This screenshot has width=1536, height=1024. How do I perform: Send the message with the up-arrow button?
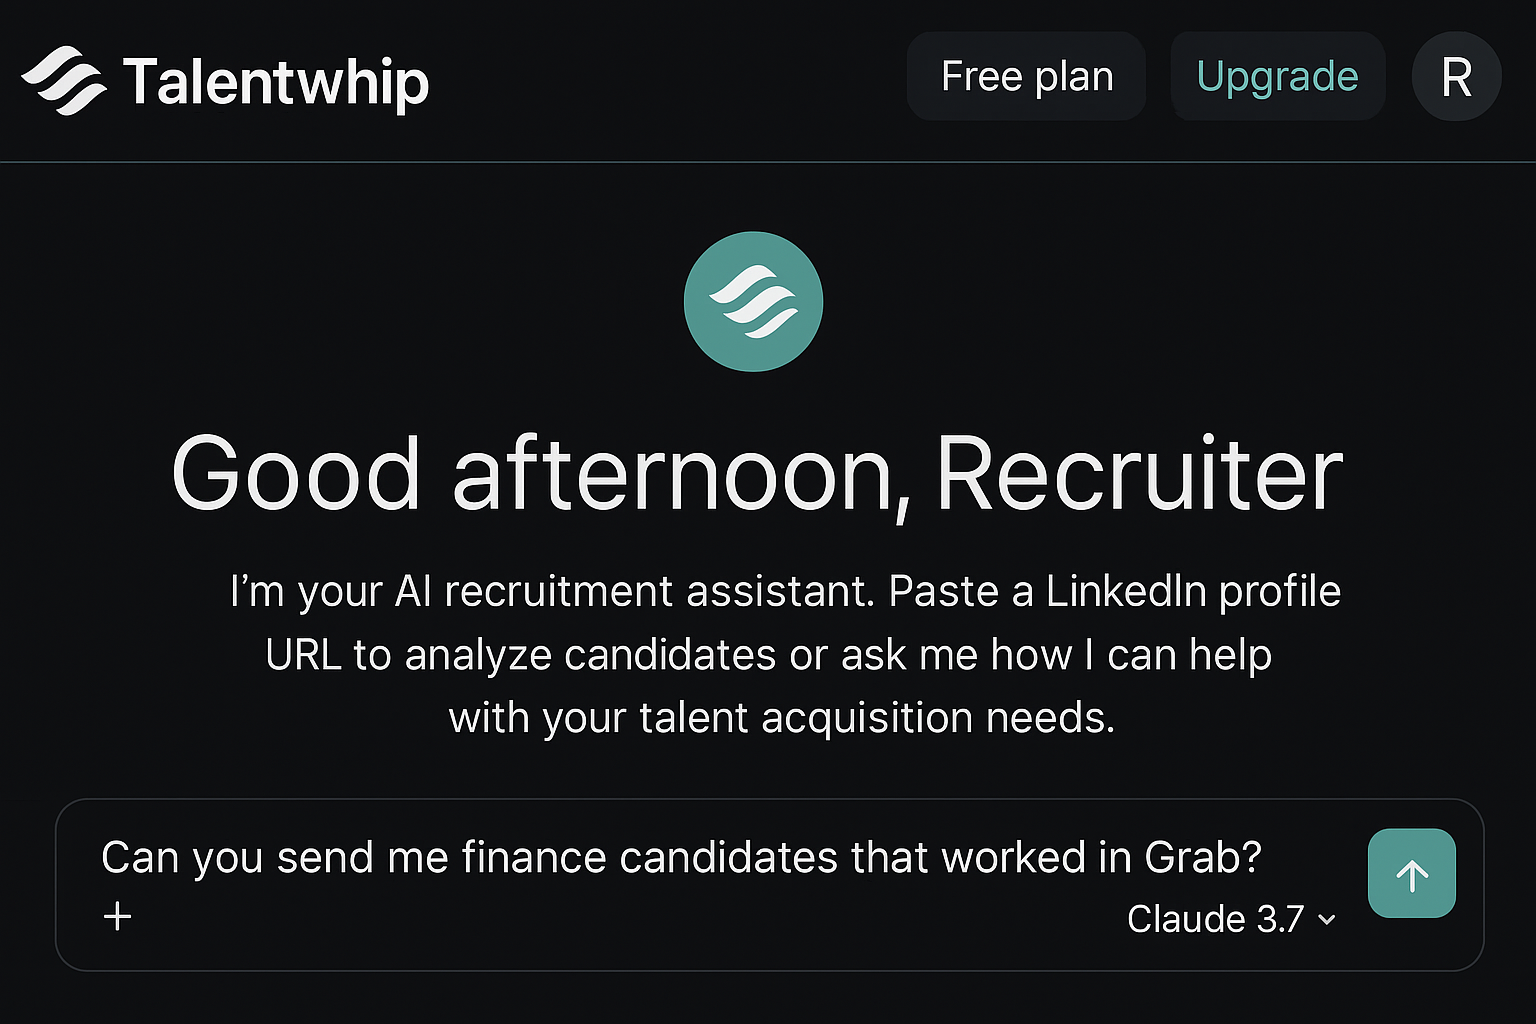point(1411,873)
